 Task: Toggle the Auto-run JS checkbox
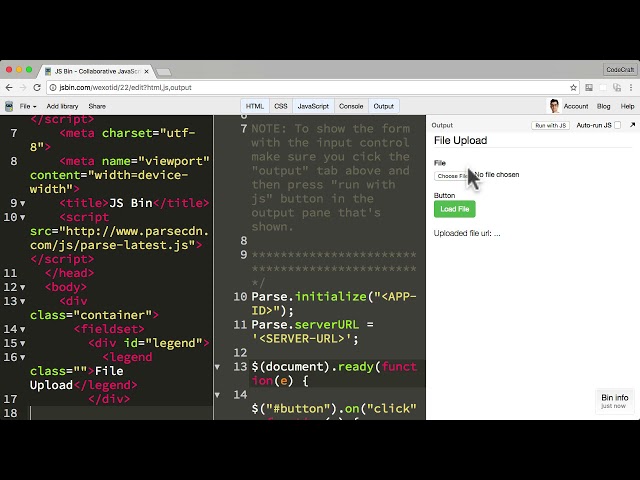[618, 125]
